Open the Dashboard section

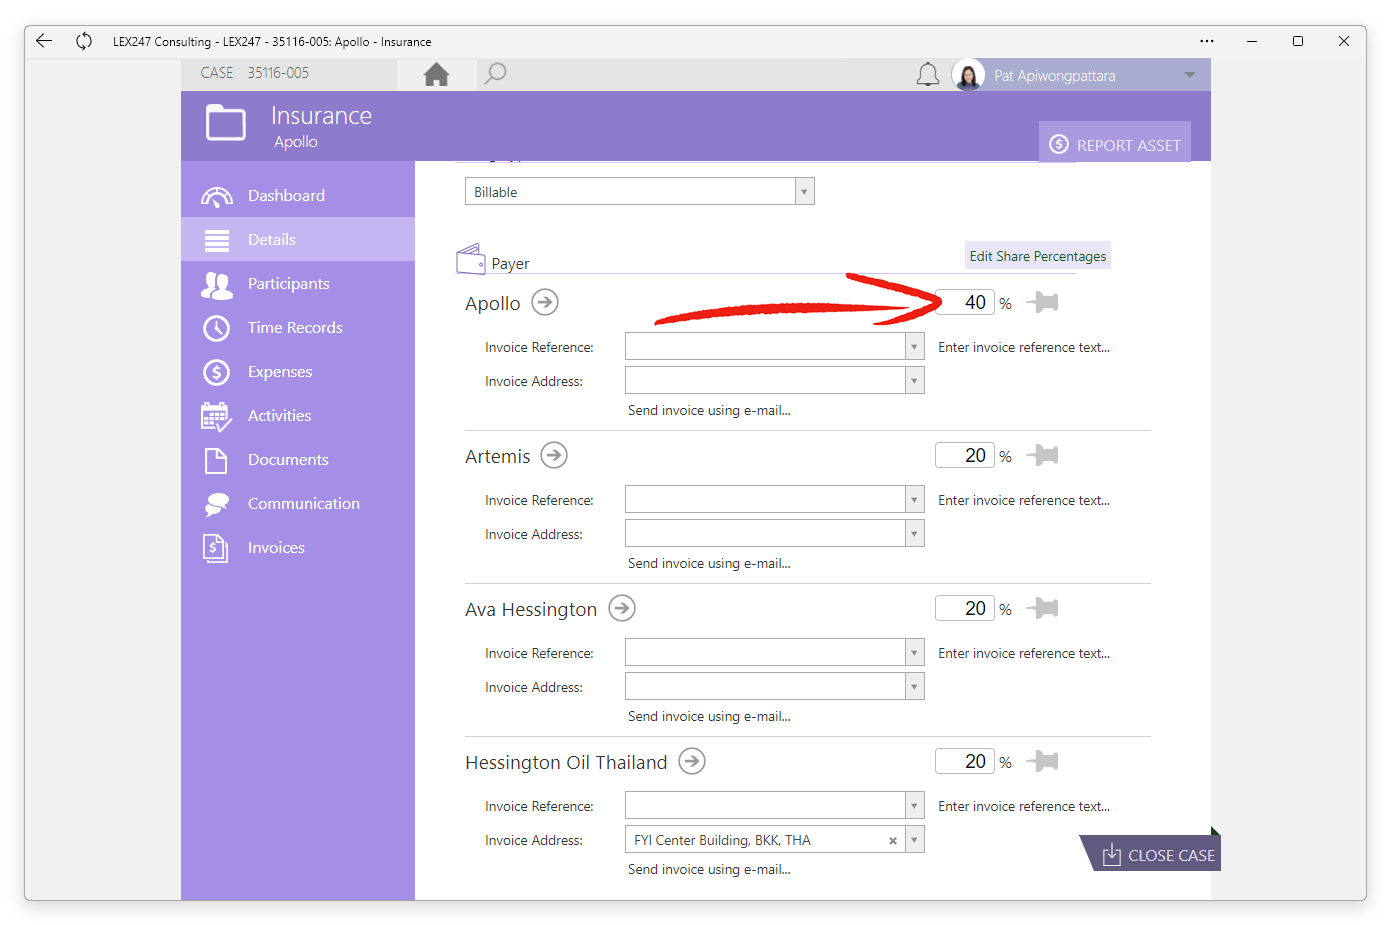298,196
